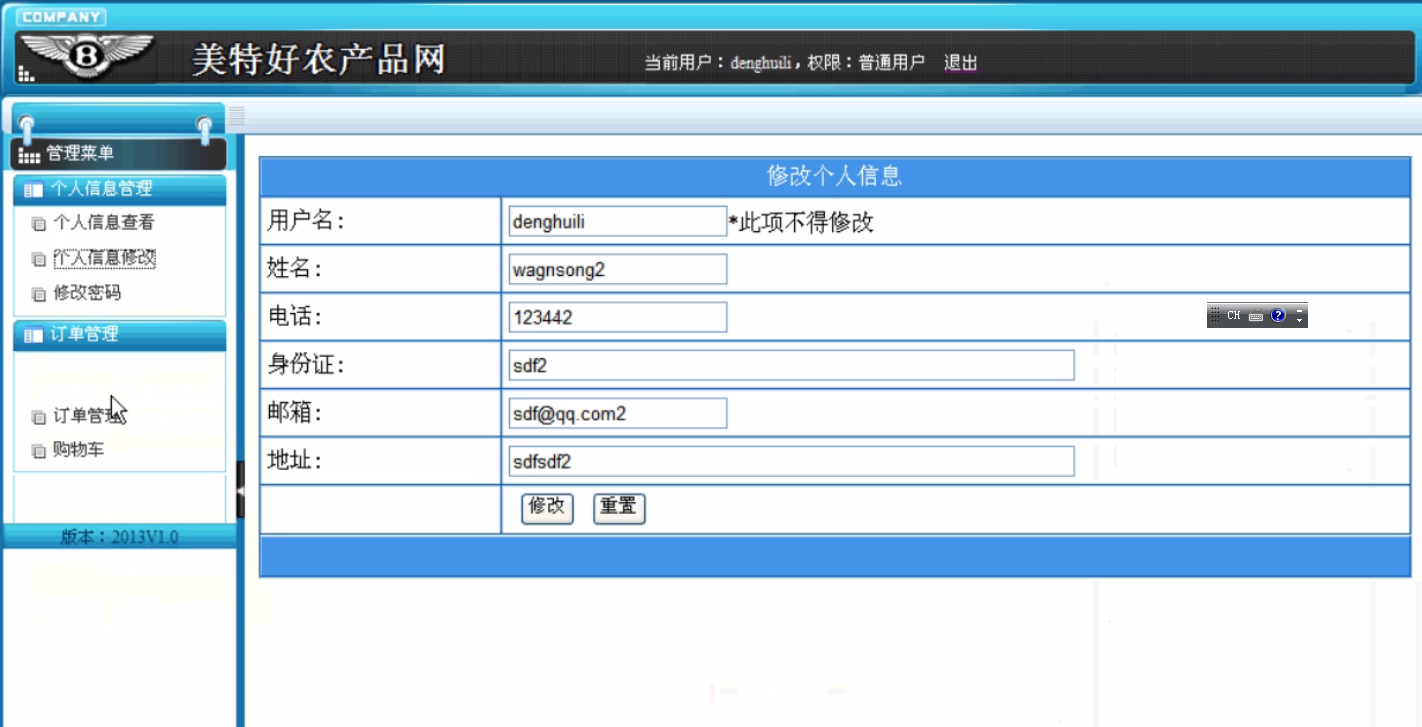This screenshot has height=727, width=1422.
Task: Open 个人信息查看 in sidebar
Action: [x=104, y=223]
